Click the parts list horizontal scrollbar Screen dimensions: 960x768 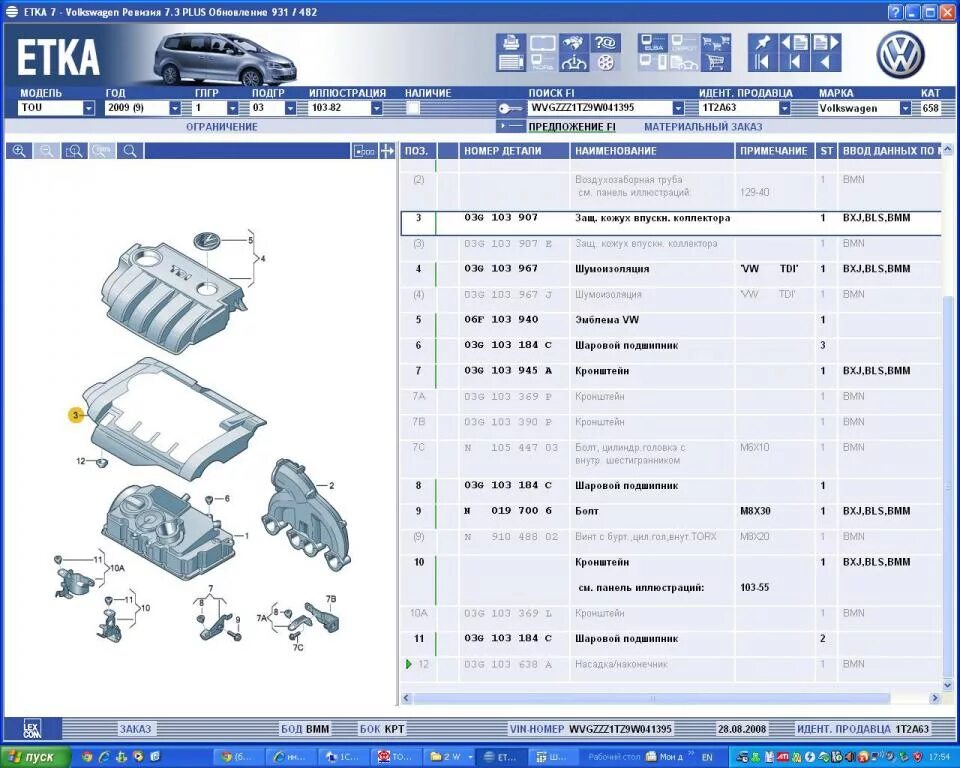(x=653, y=698)
